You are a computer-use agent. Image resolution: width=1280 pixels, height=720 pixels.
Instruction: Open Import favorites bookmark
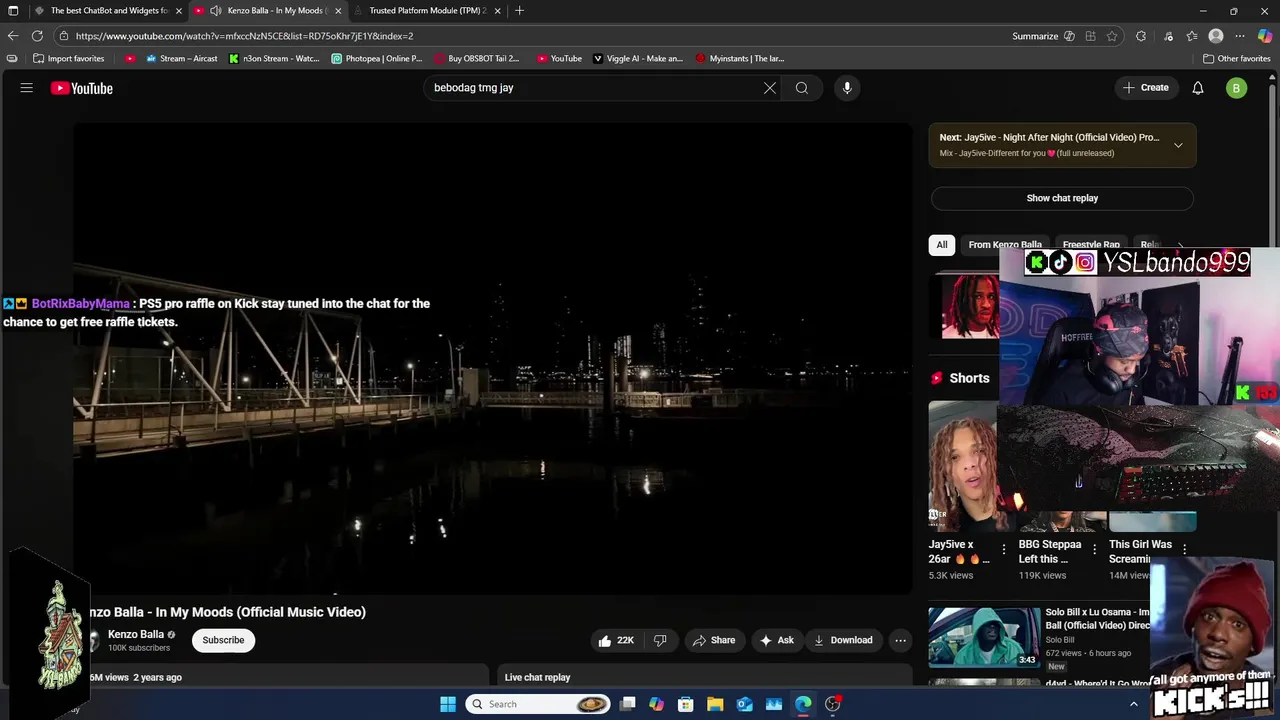click(69, 58)
